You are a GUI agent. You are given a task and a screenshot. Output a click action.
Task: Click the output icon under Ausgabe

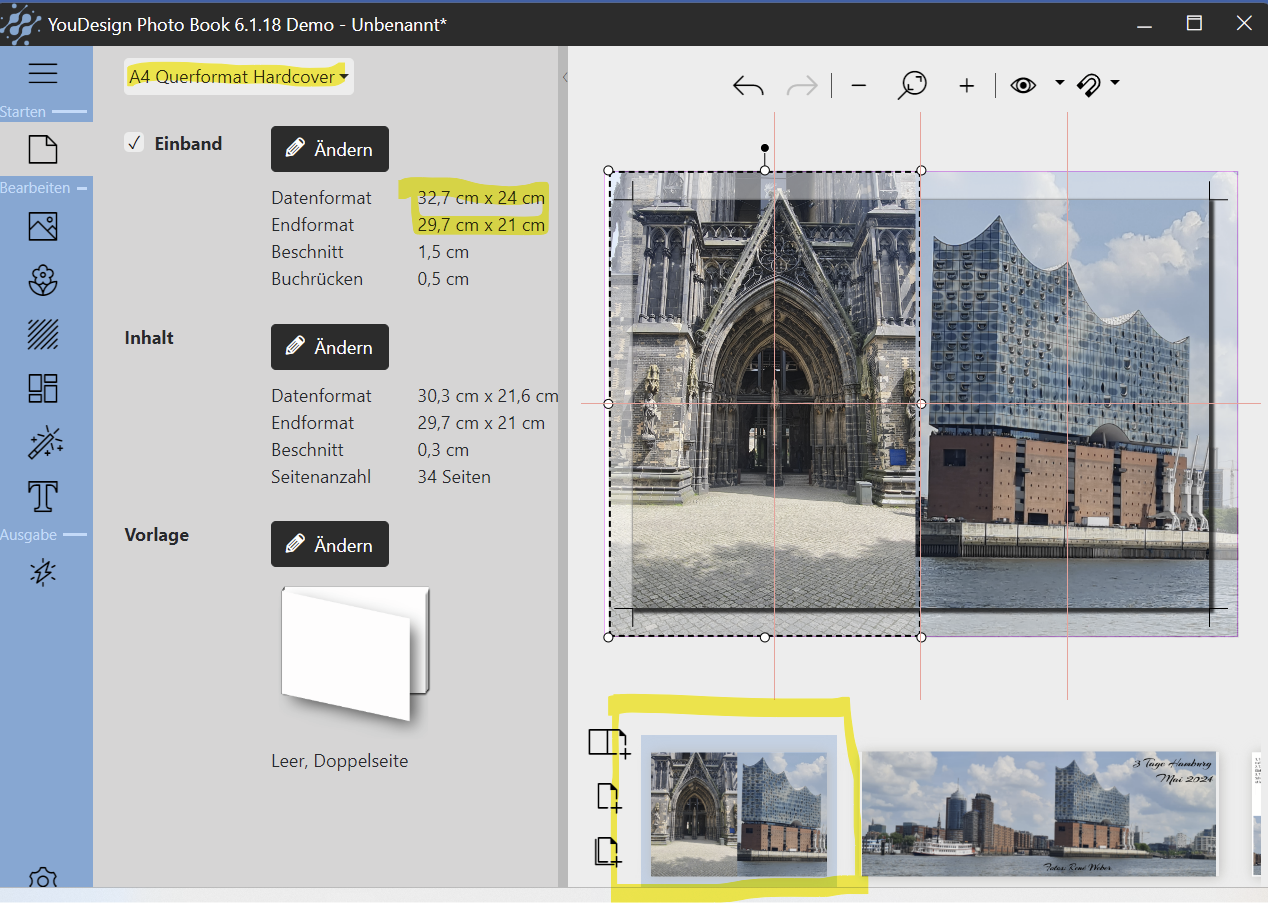pyautogui.click(x=43, y=572)
